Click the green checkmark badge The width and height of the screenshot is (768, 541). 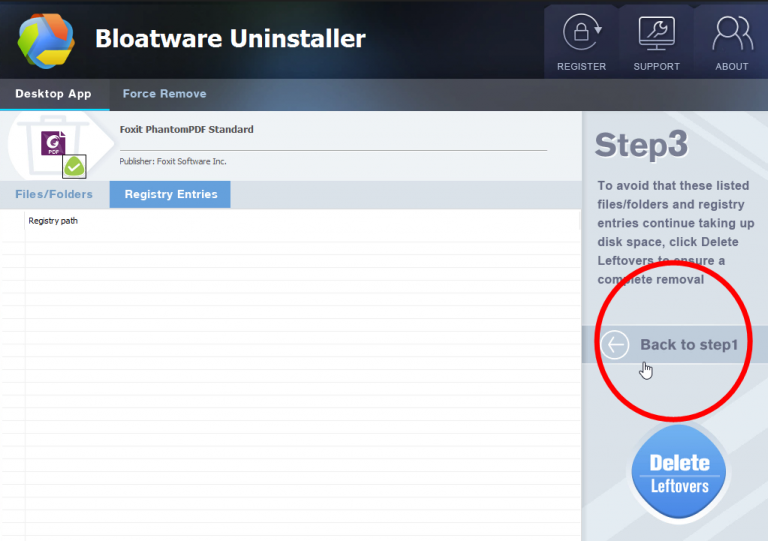click(74, 166)
